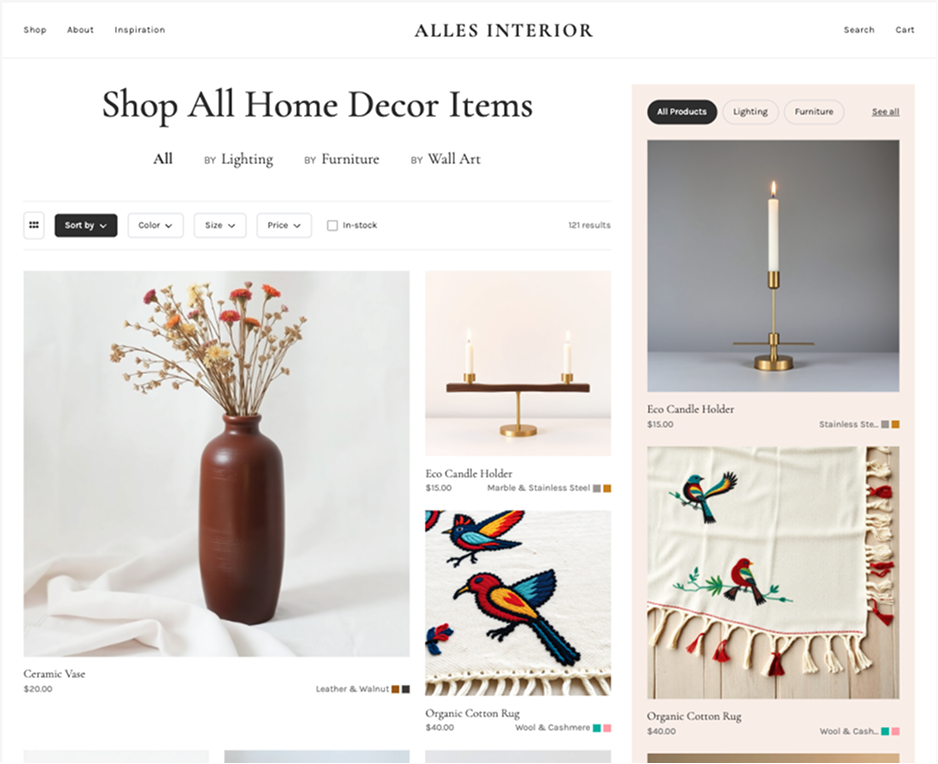Choose the teal swatch under Organic Cotton Rug

coord(596,728)
